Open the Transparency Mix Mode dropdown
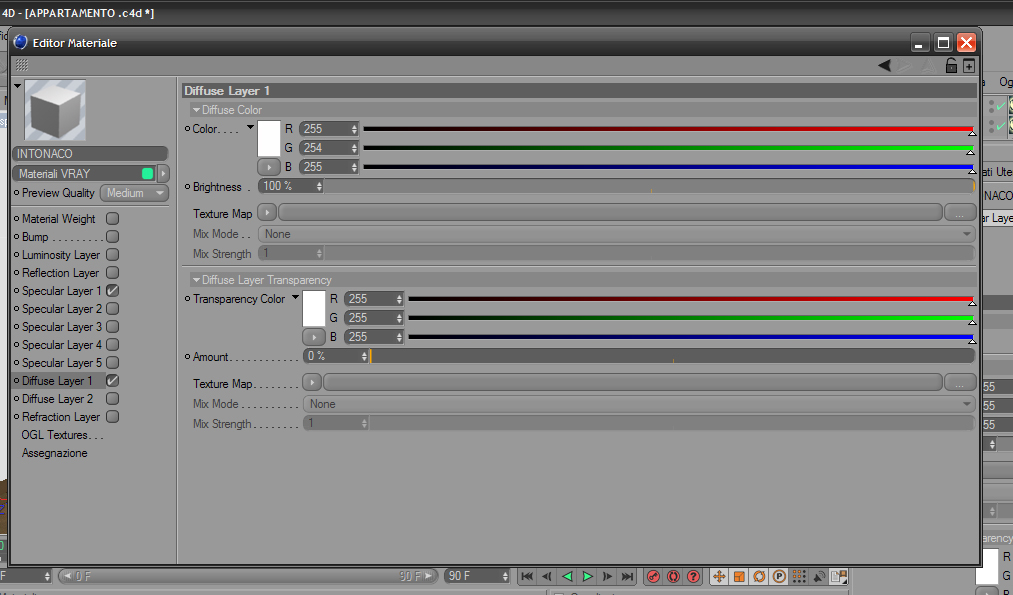 [639, 404]
